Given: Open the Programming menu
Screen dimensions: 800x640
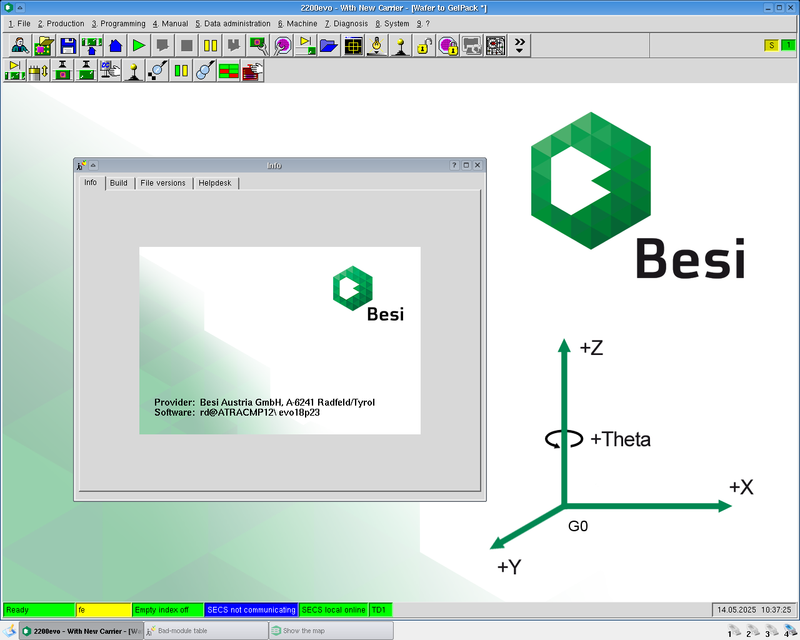Looking at the screenshot, I should [x=118, y=23].
